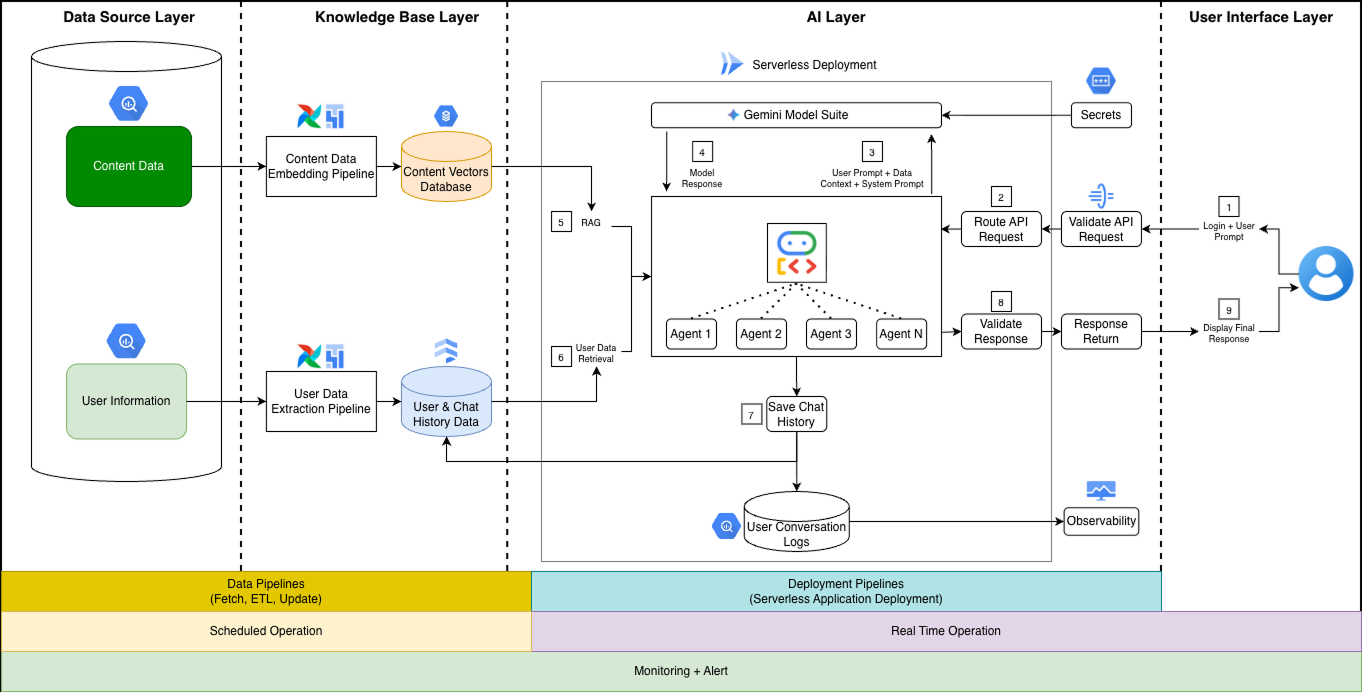Click the yellow Data Pipelines bar
The width and height of the screenshot is (1362, 693).
pyautogui.click(x=266, y=591)
